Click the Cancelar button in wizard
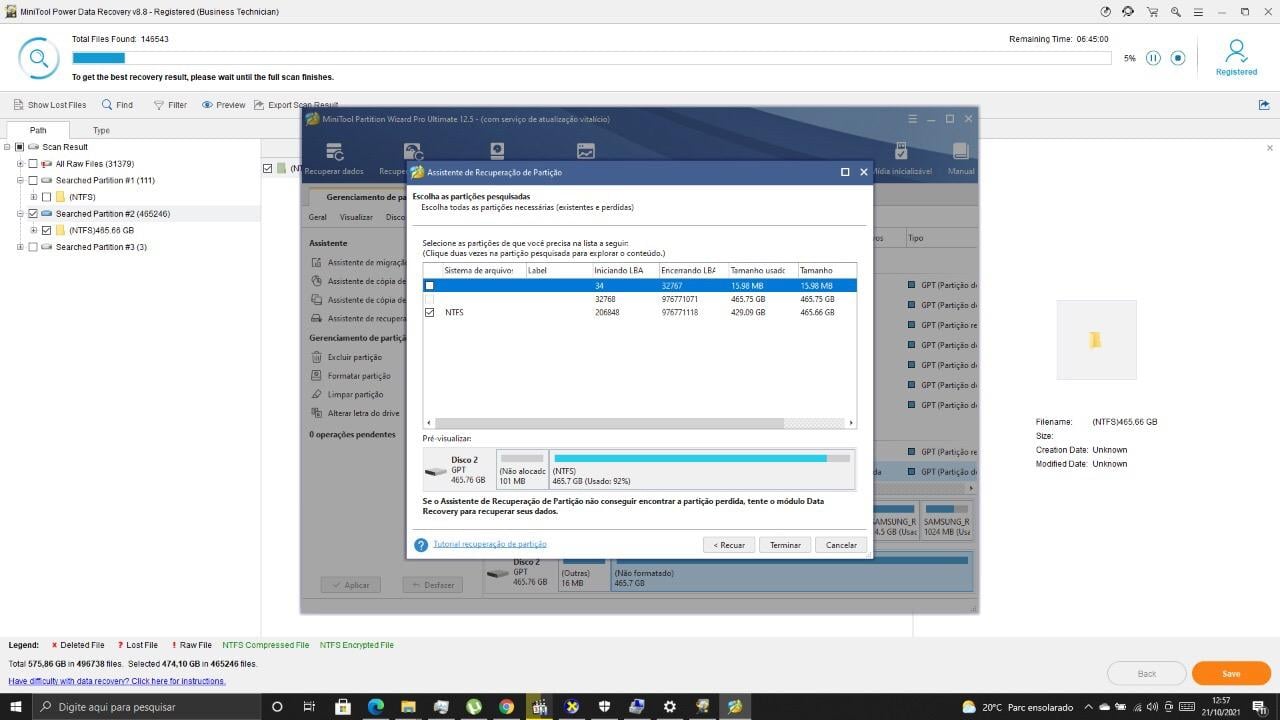This screenshot has height=720, width=1280. 841,545
